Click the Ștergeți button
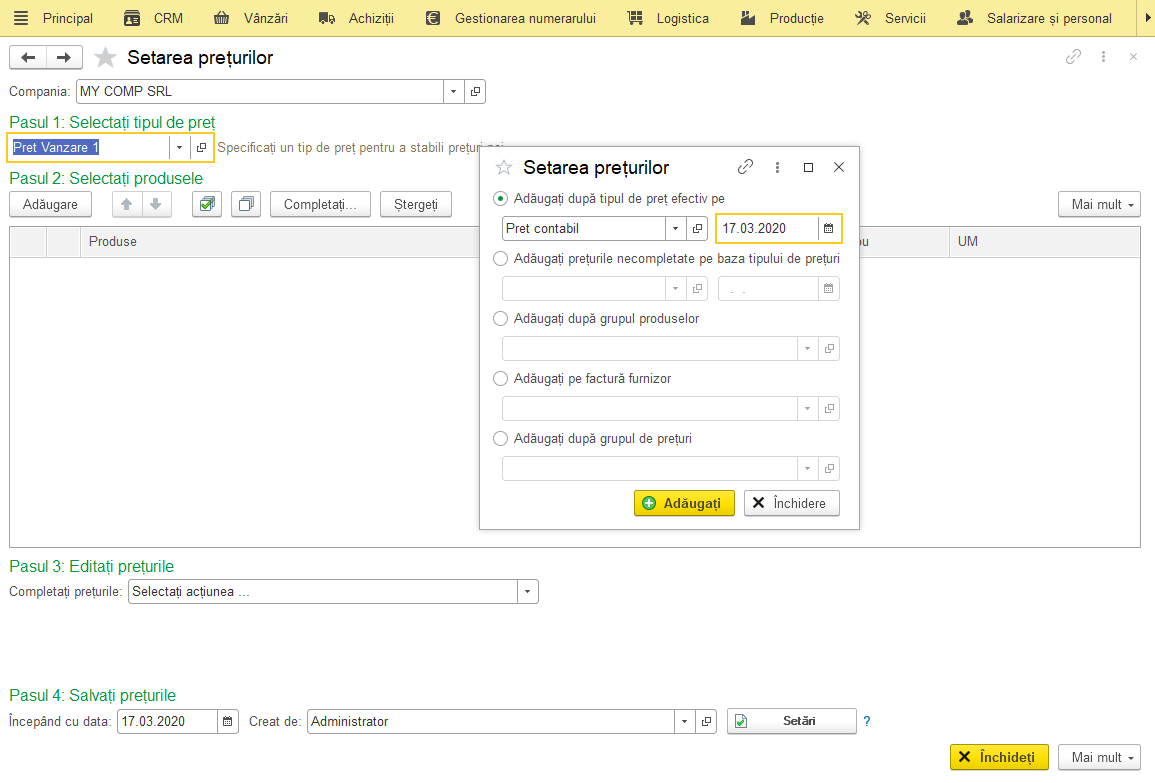 click(415, 204)
